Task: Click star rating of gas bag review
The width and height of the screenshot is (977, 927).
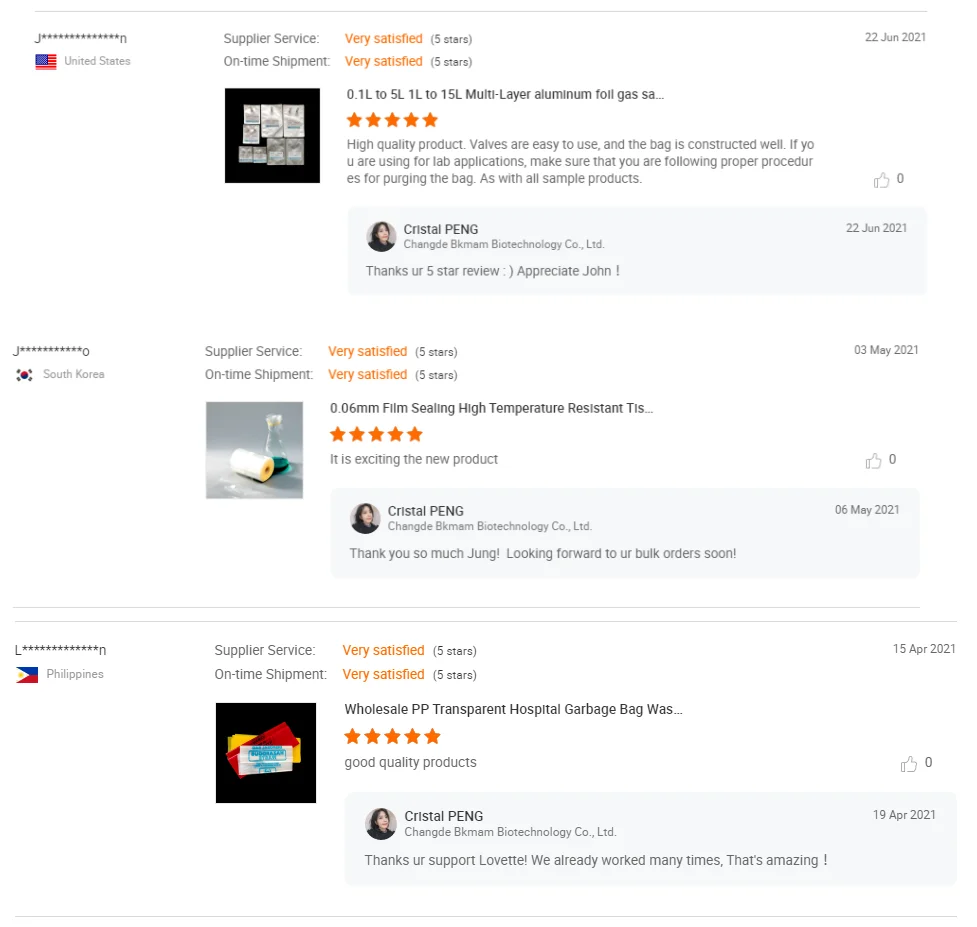Action: (393, 120)
